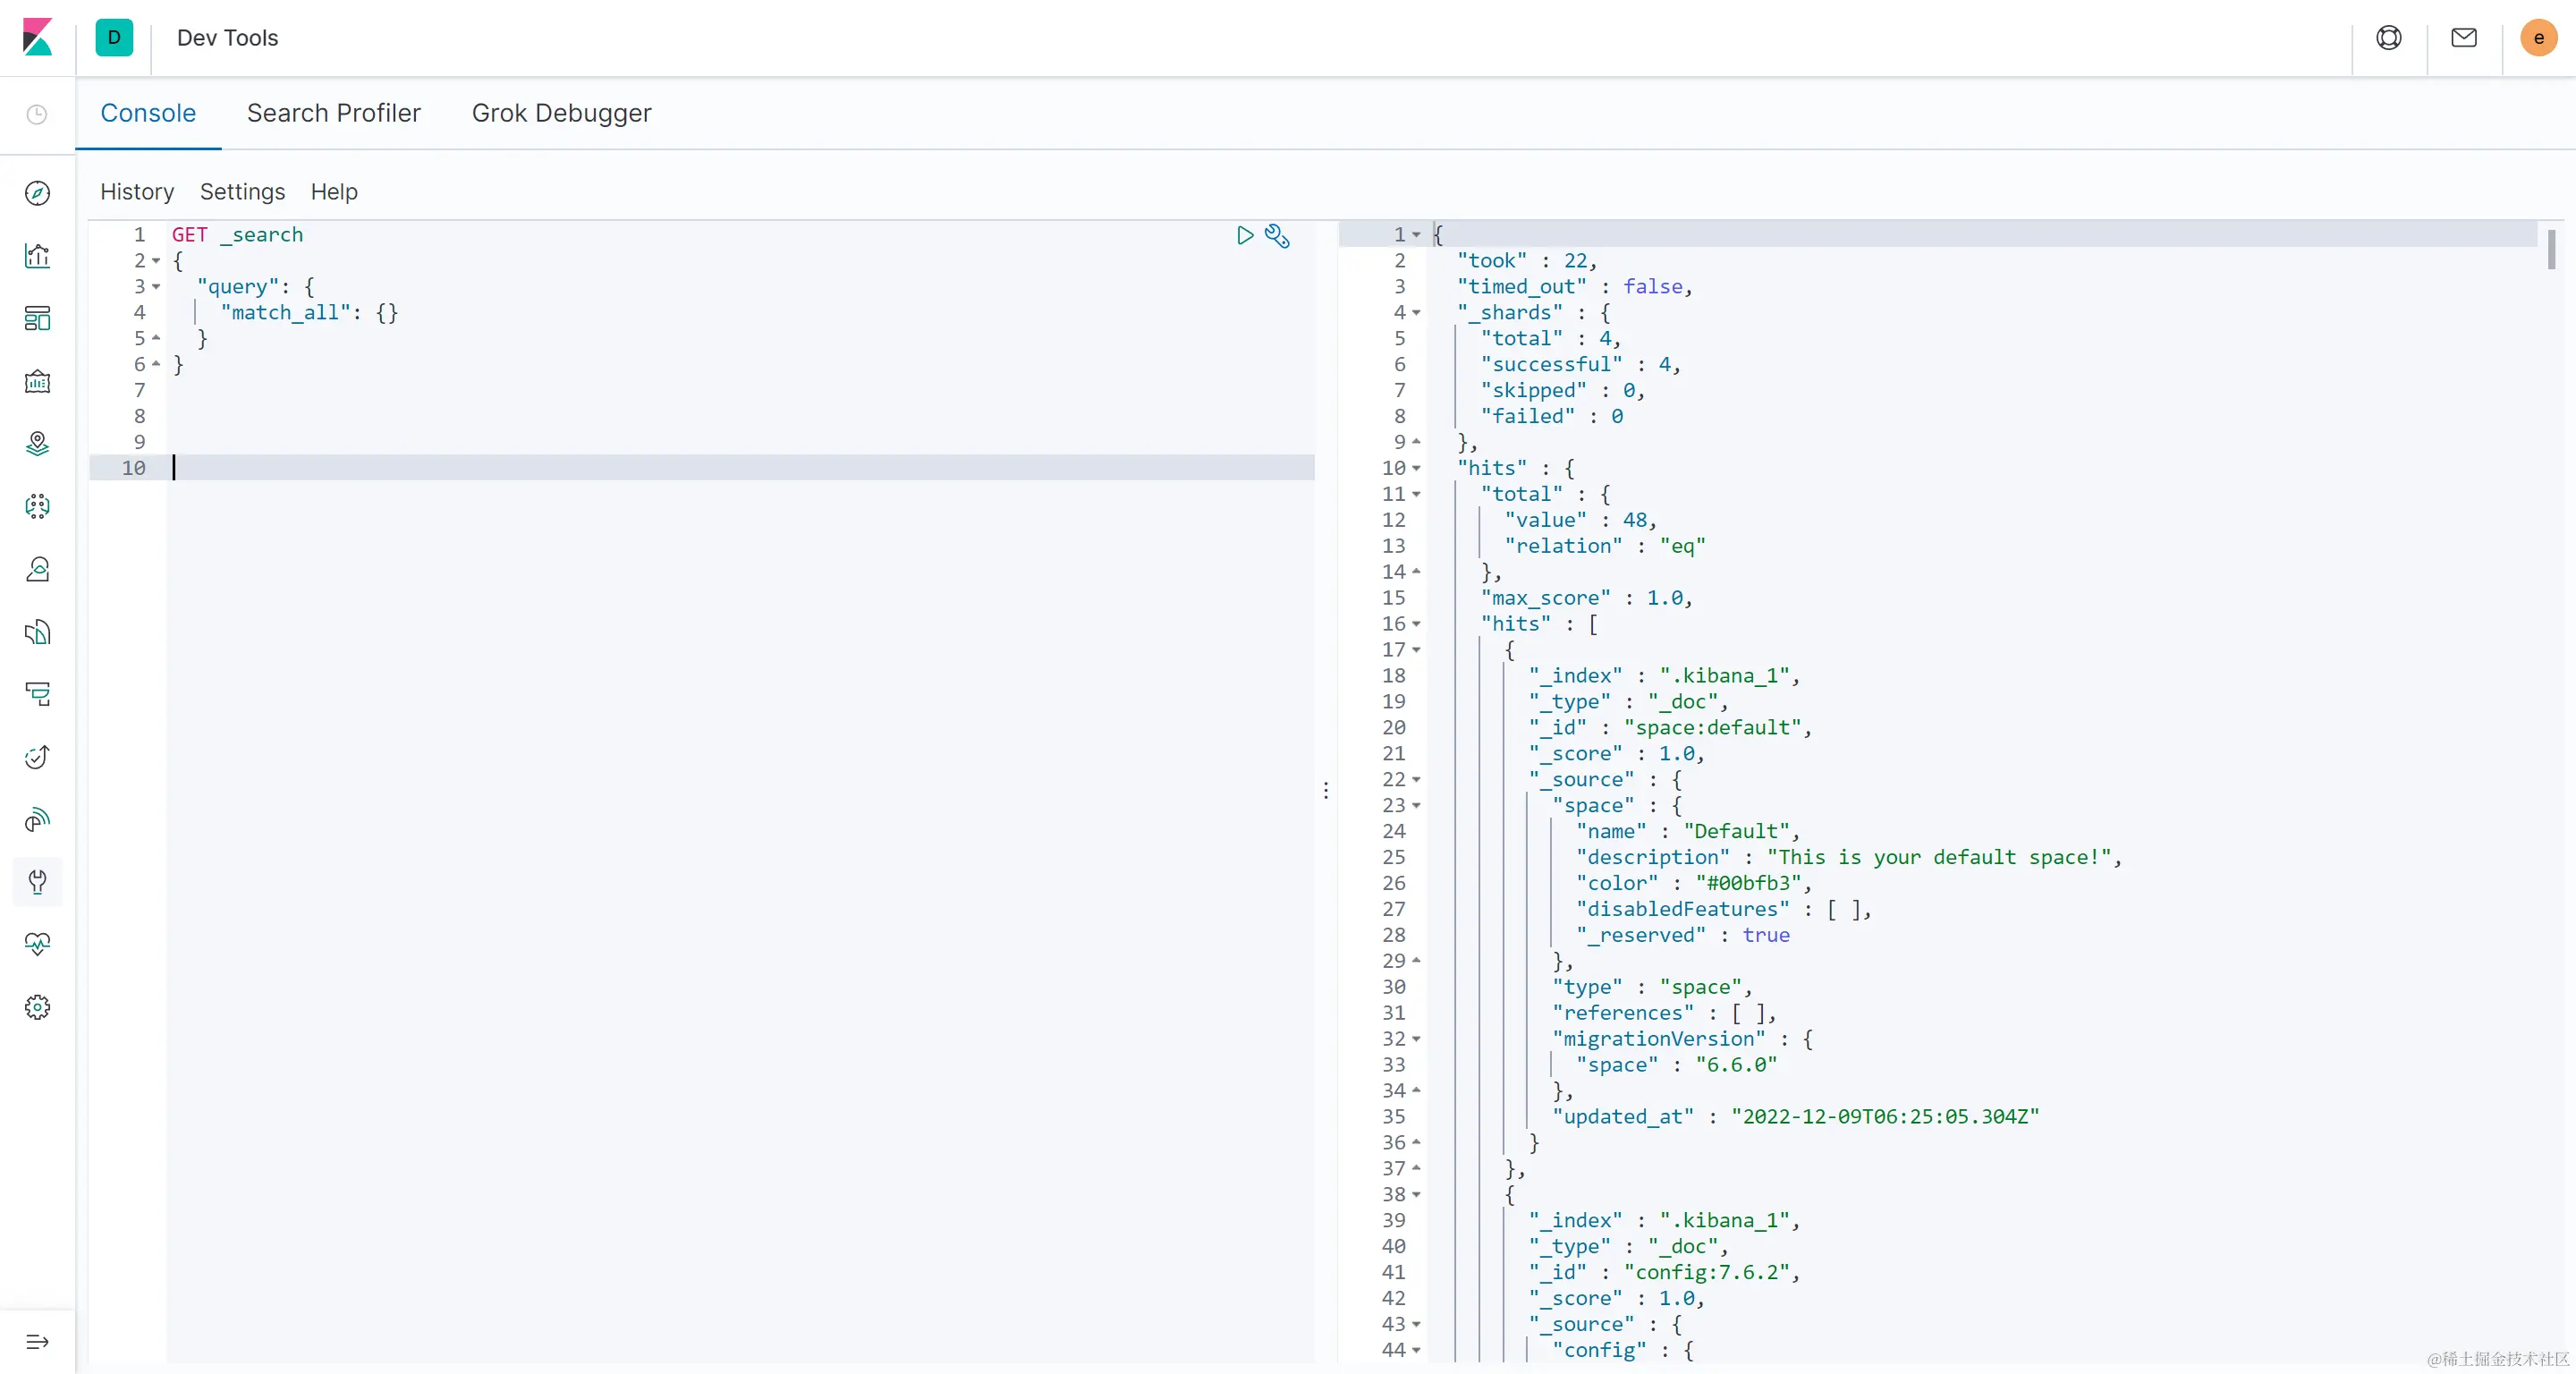The height and width of the screenshot is (1374, 2576).
Task: Open Maps from the sidebar icon
Action: 37,443
